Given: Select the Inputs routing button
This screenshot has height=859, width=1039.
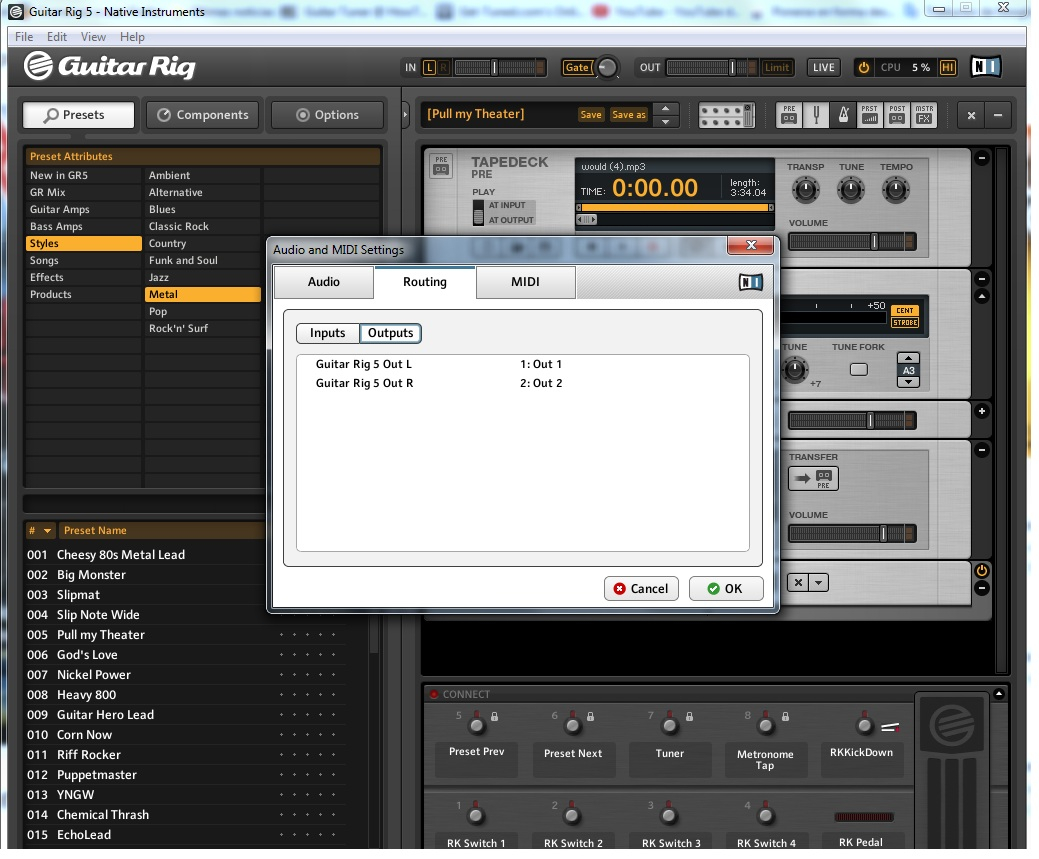Looking at the screenshot, I should (327, 333).
